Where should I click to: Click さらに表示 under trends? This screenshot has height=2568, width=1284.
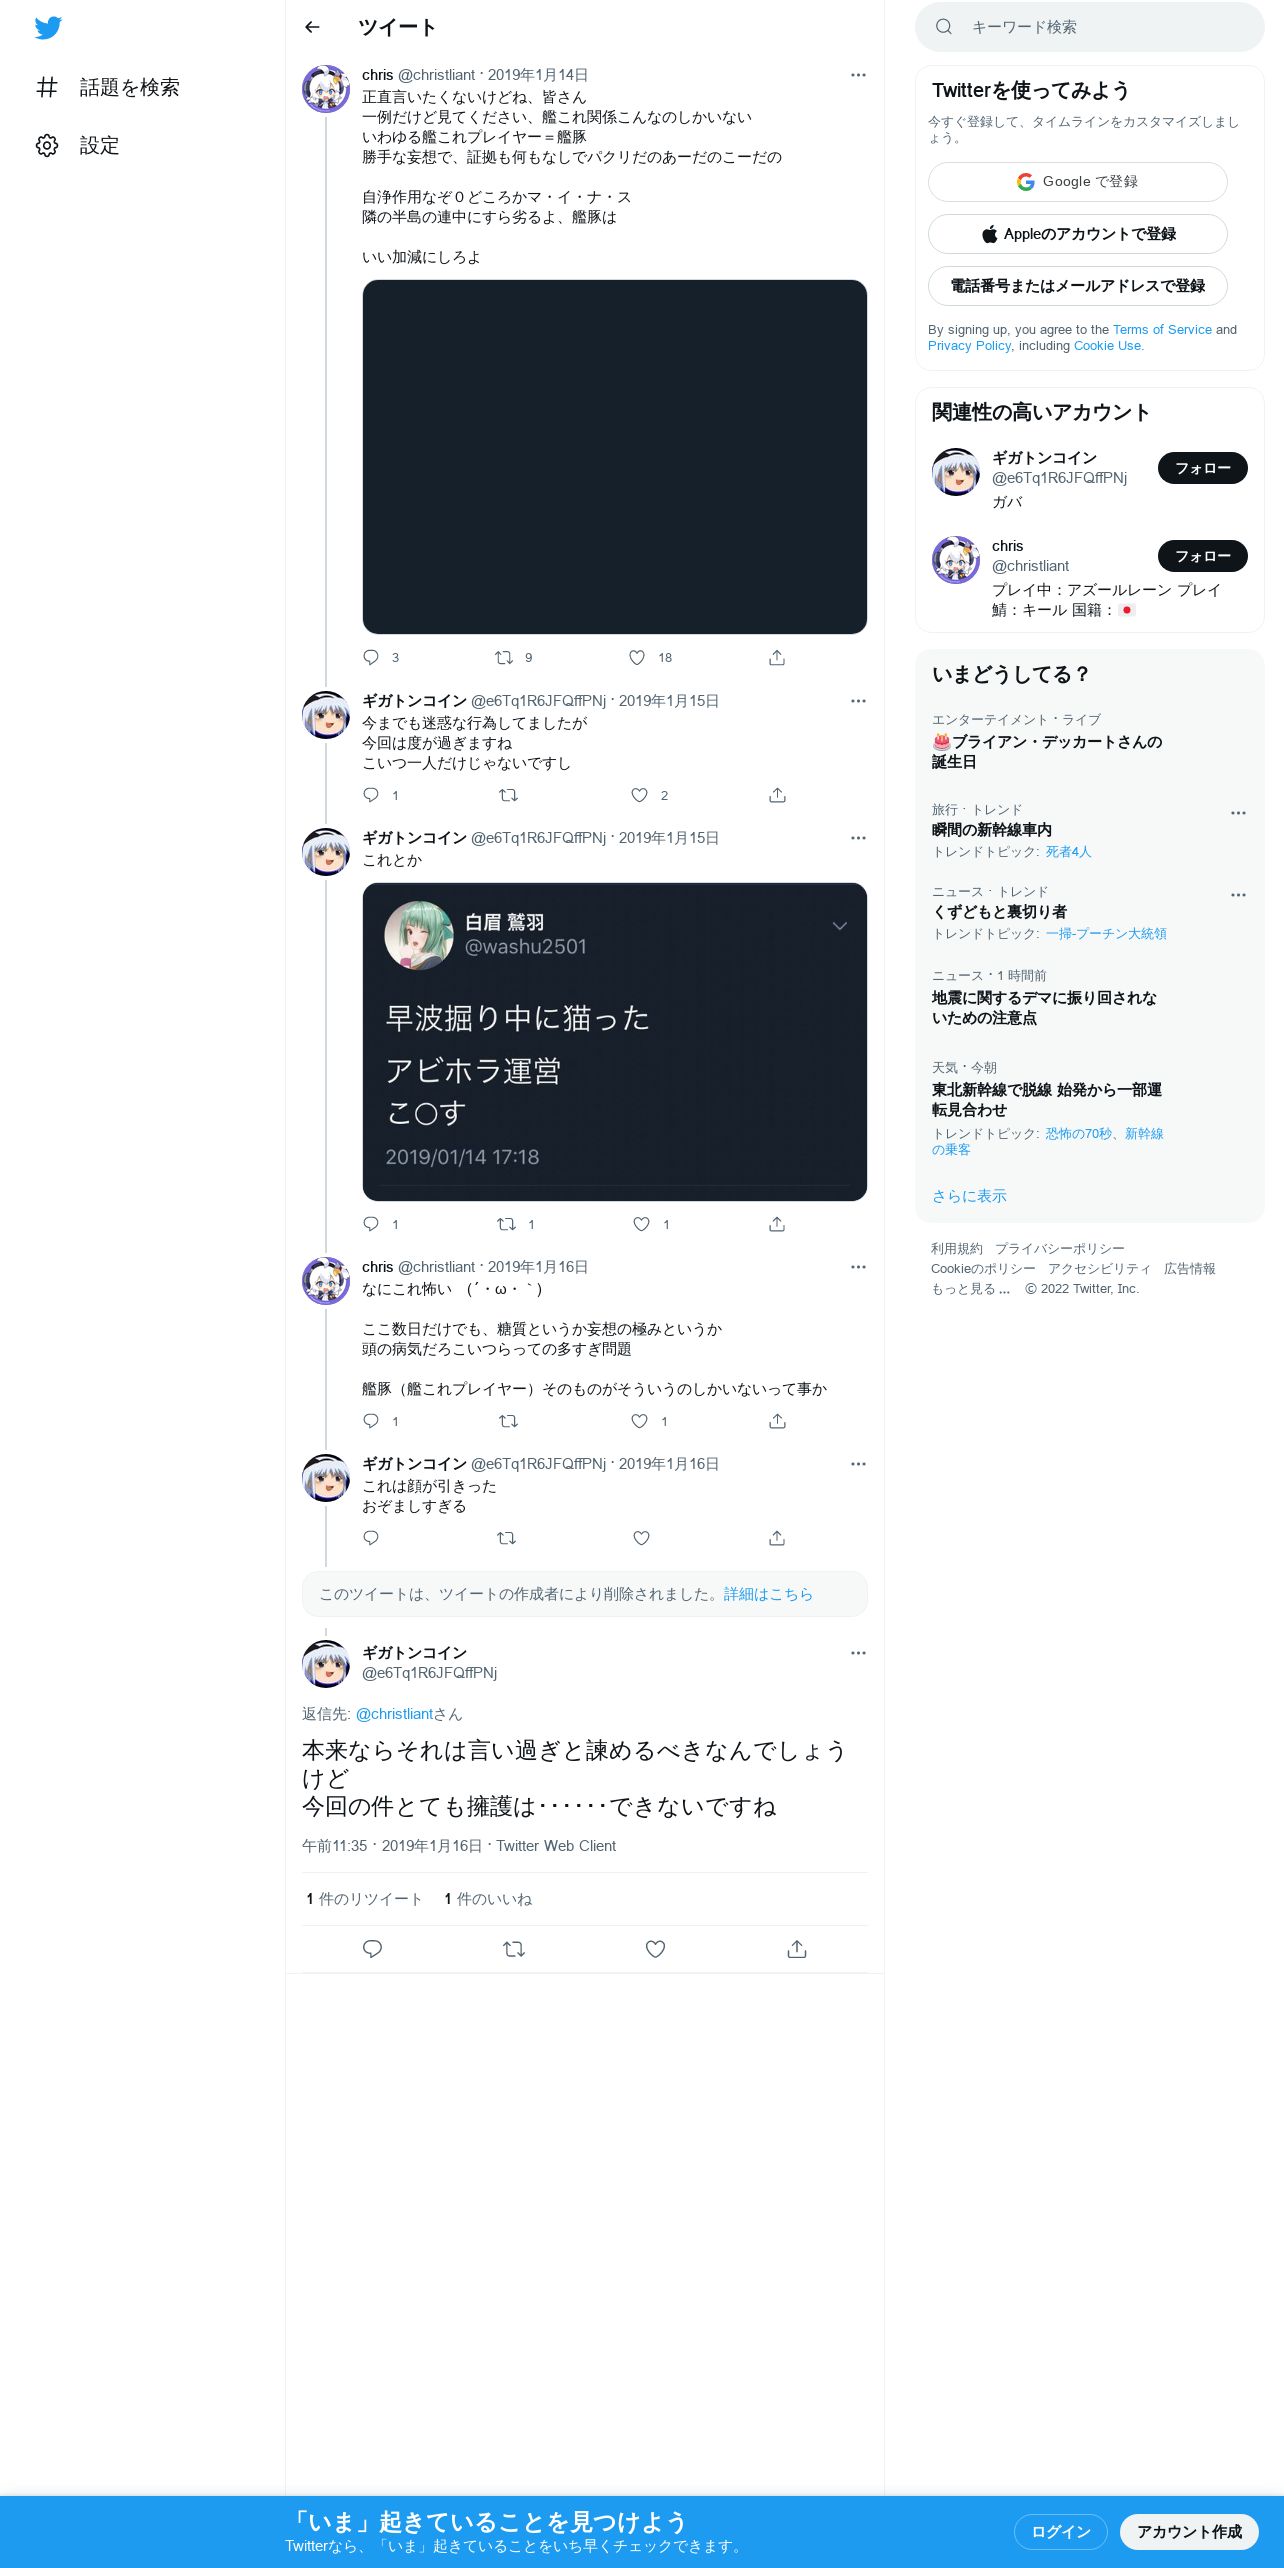tap(969, 1196)
